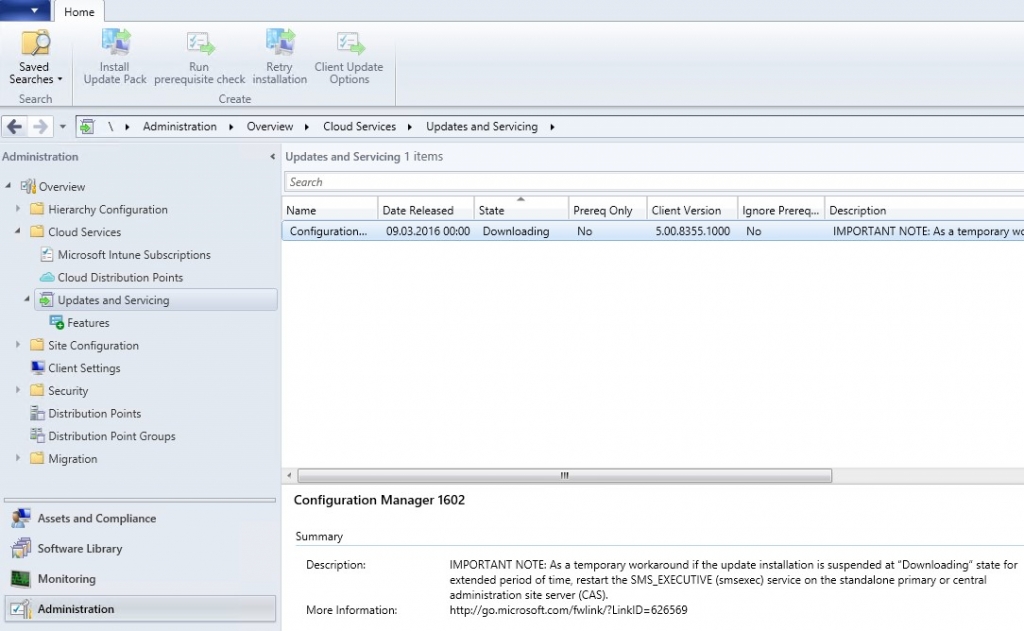Click the Security folder icon

pos(37,390)
